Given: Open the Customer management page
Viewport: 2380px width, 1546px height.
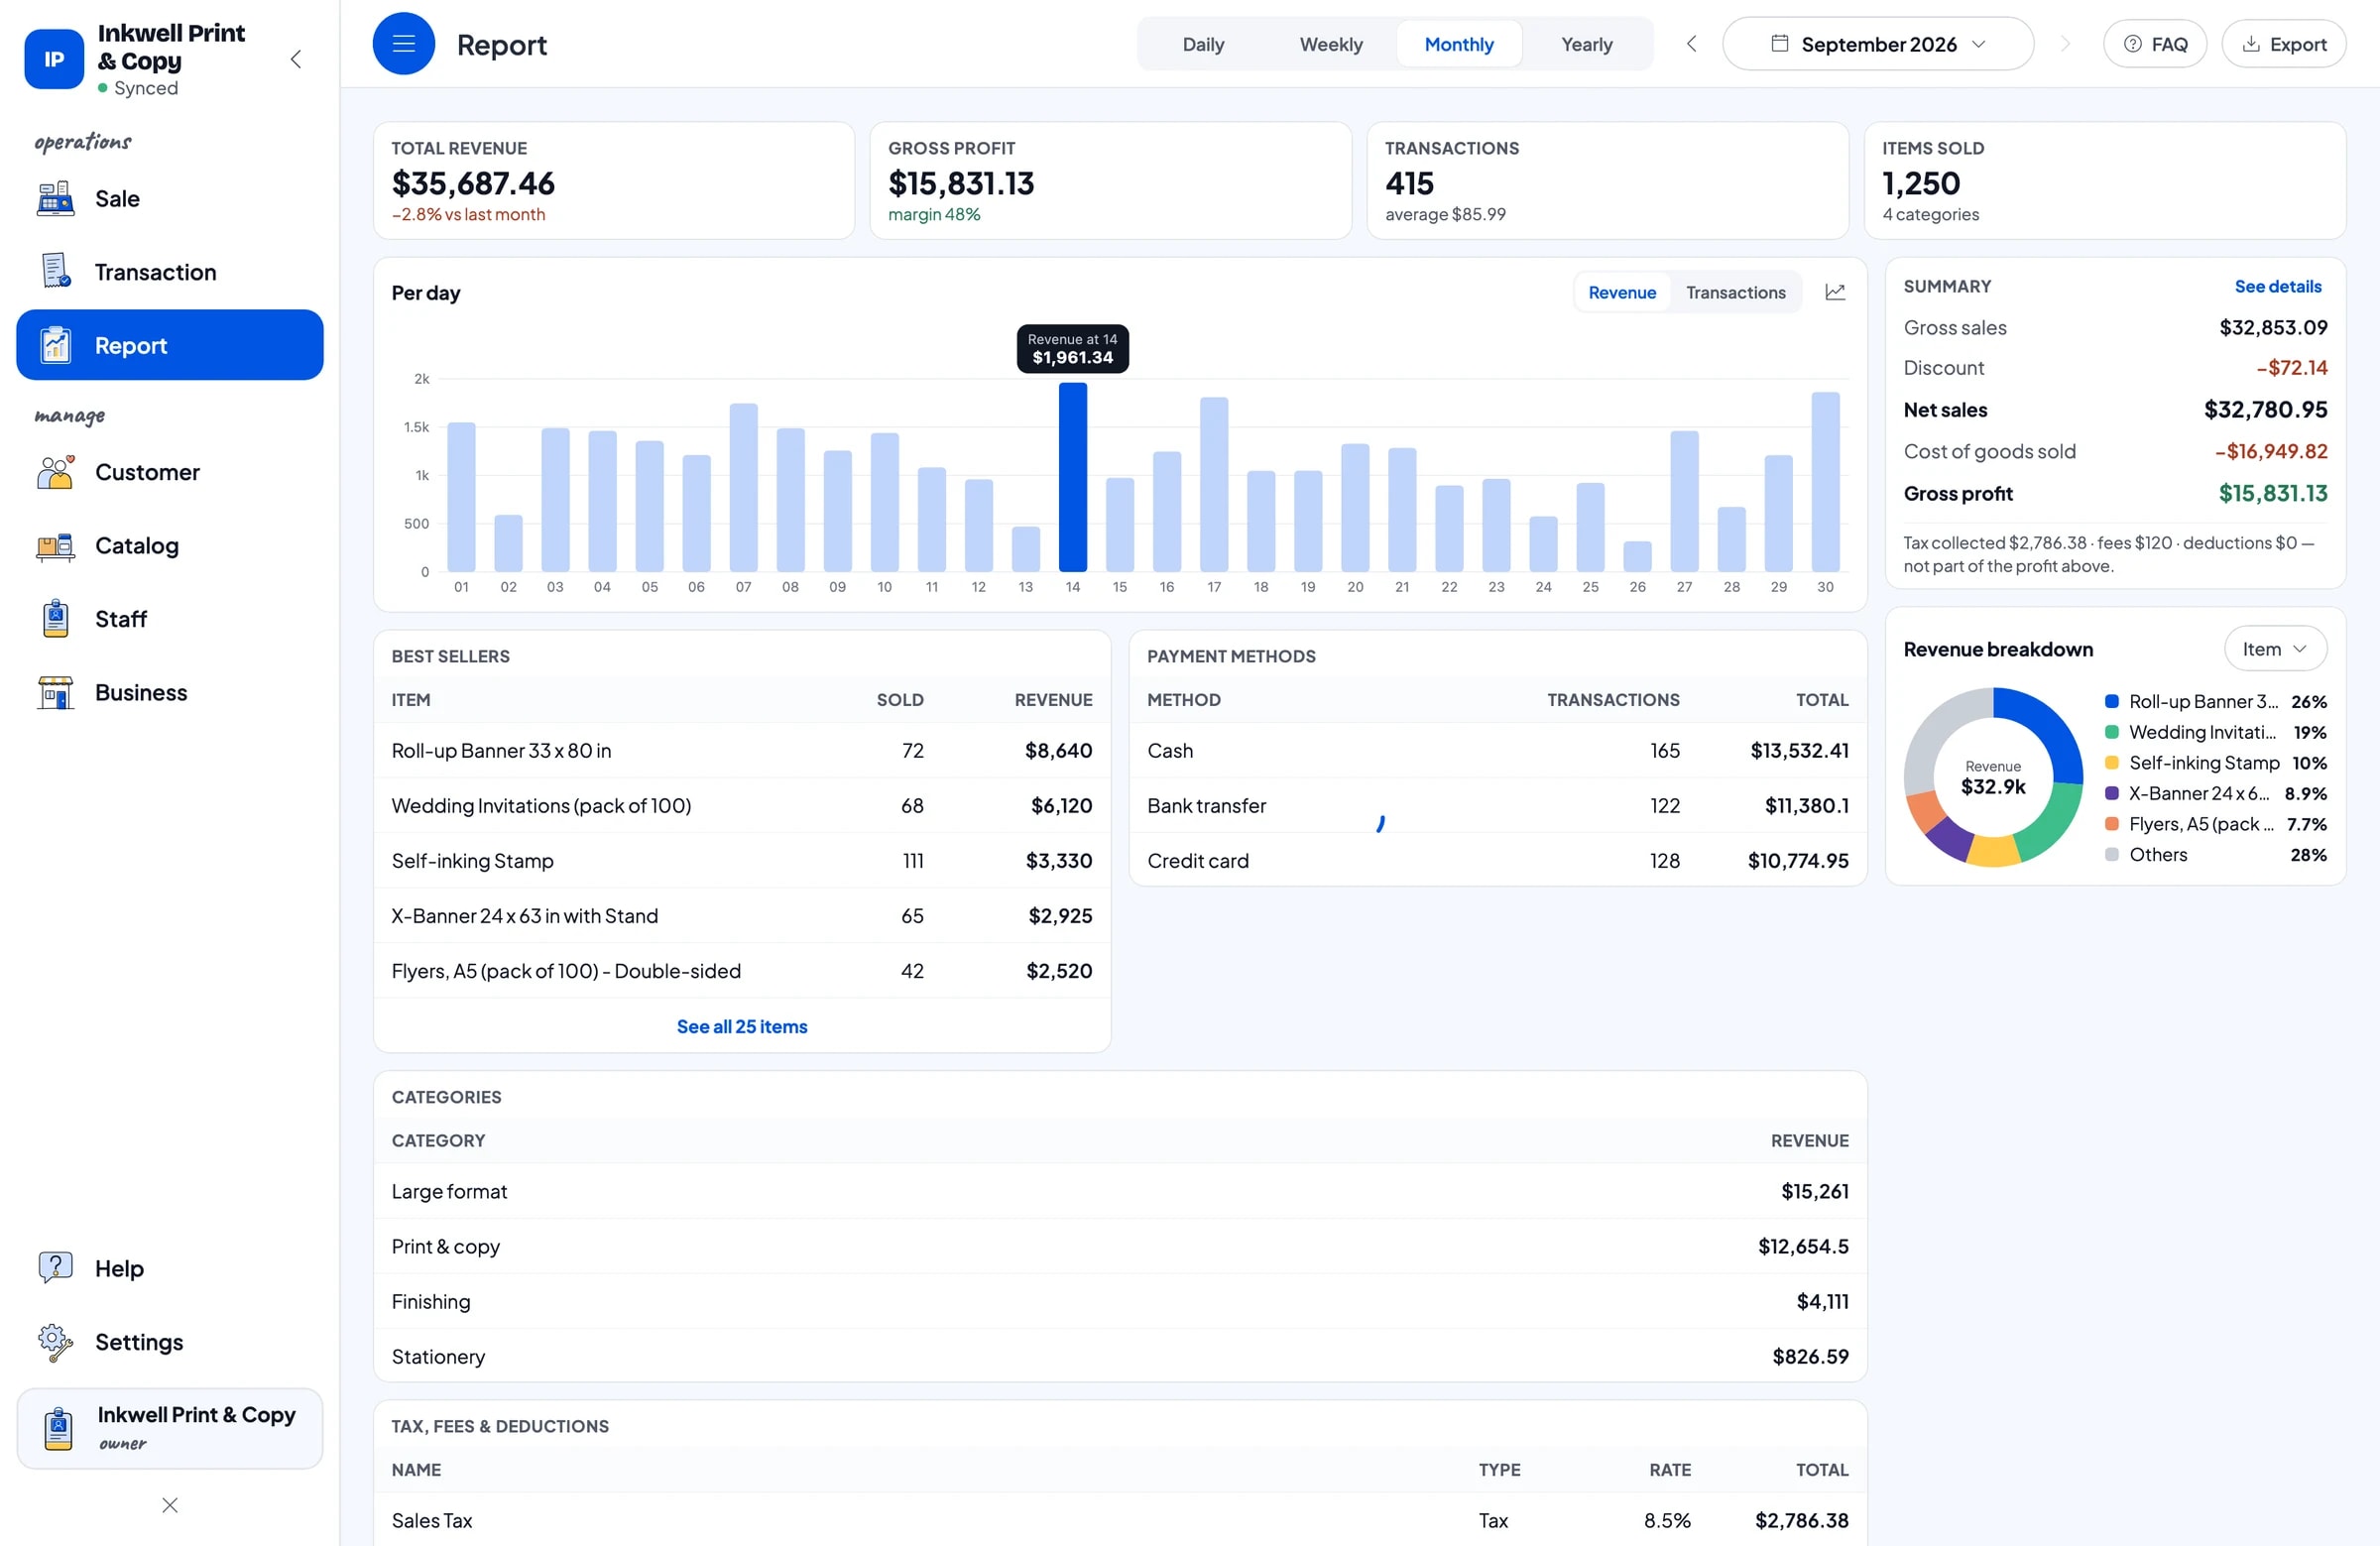Looking at the screenshot, I should [x=170, y=472].
